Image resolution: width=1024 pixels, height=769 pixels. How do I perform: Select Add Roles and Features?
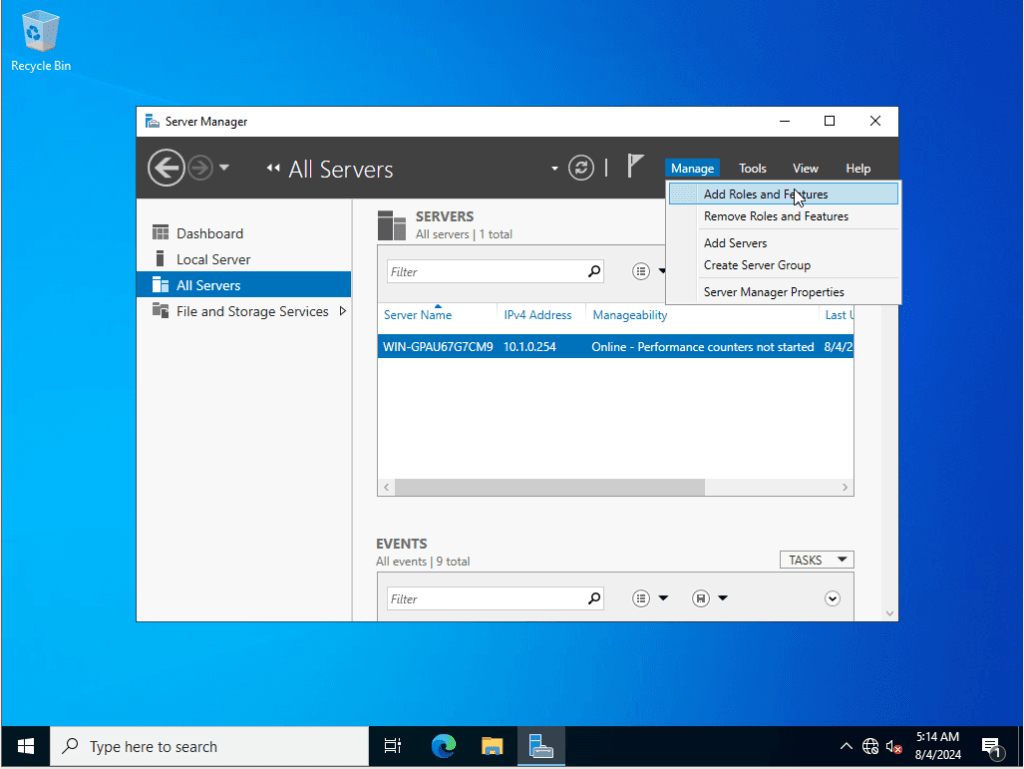tap(765, 194)
